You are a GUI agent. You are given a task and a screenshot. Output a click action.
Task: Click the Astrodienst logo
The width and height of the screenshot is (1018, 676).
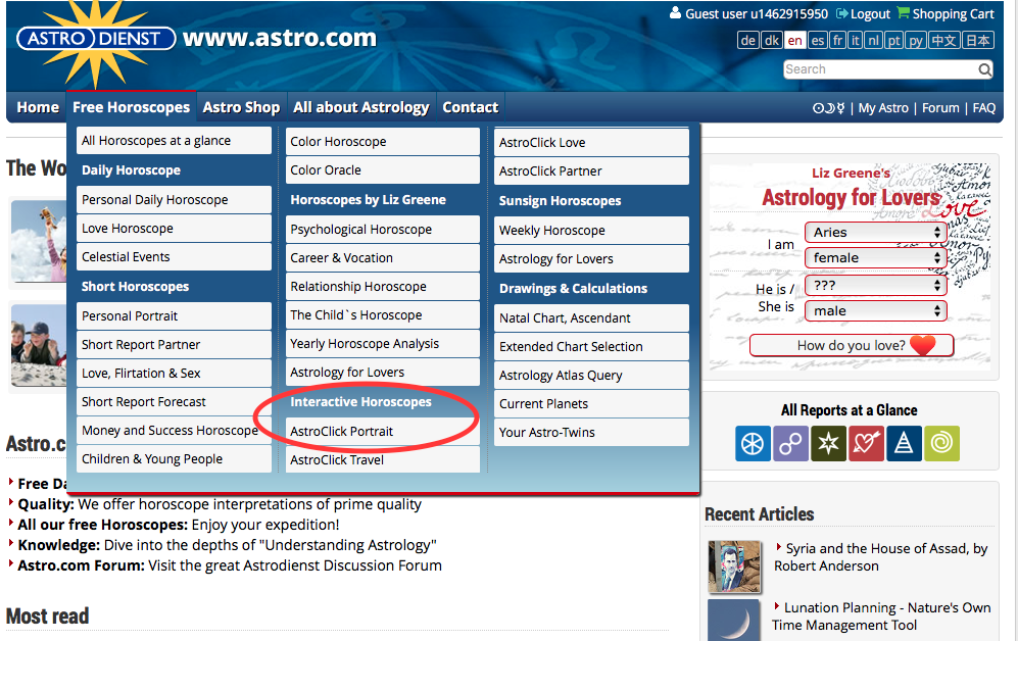96,39
